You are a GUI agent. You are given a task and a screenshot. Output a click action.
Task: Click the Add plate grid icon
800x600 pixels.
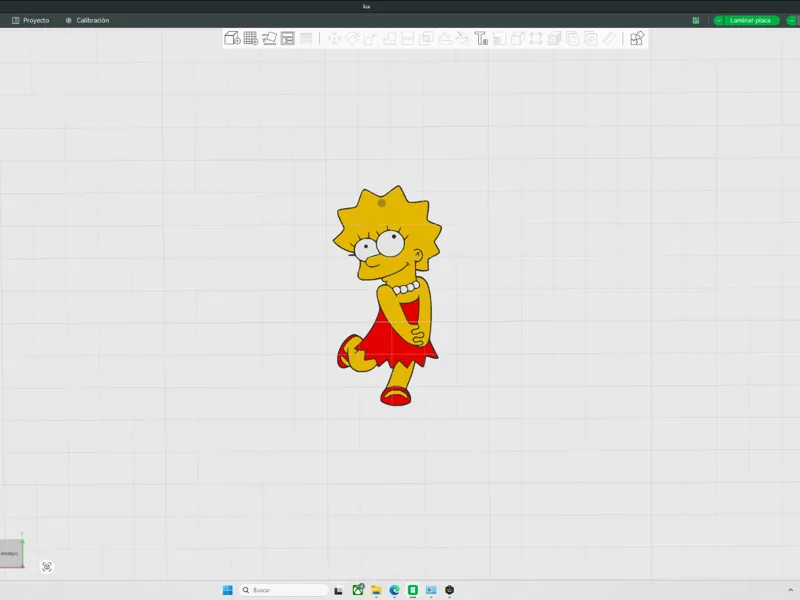(x=251, y=38)
